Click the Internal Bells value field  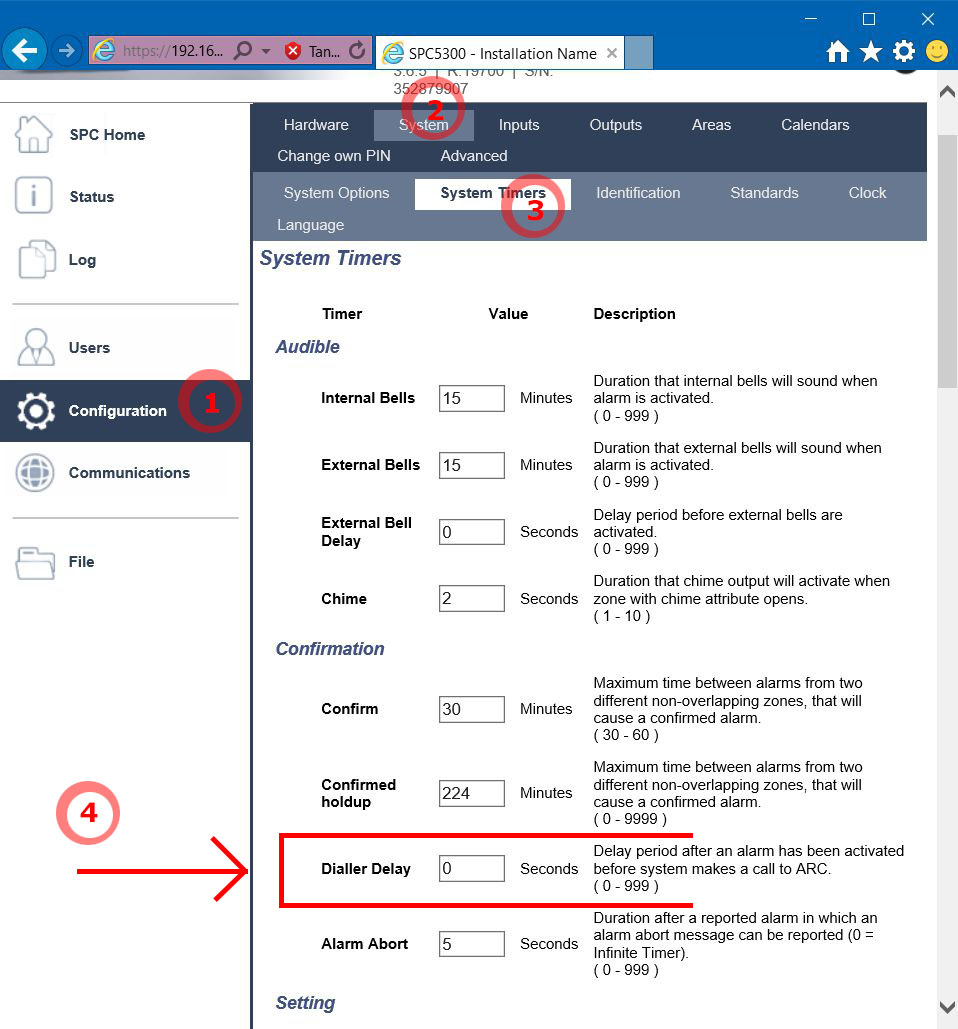point(471,398)
